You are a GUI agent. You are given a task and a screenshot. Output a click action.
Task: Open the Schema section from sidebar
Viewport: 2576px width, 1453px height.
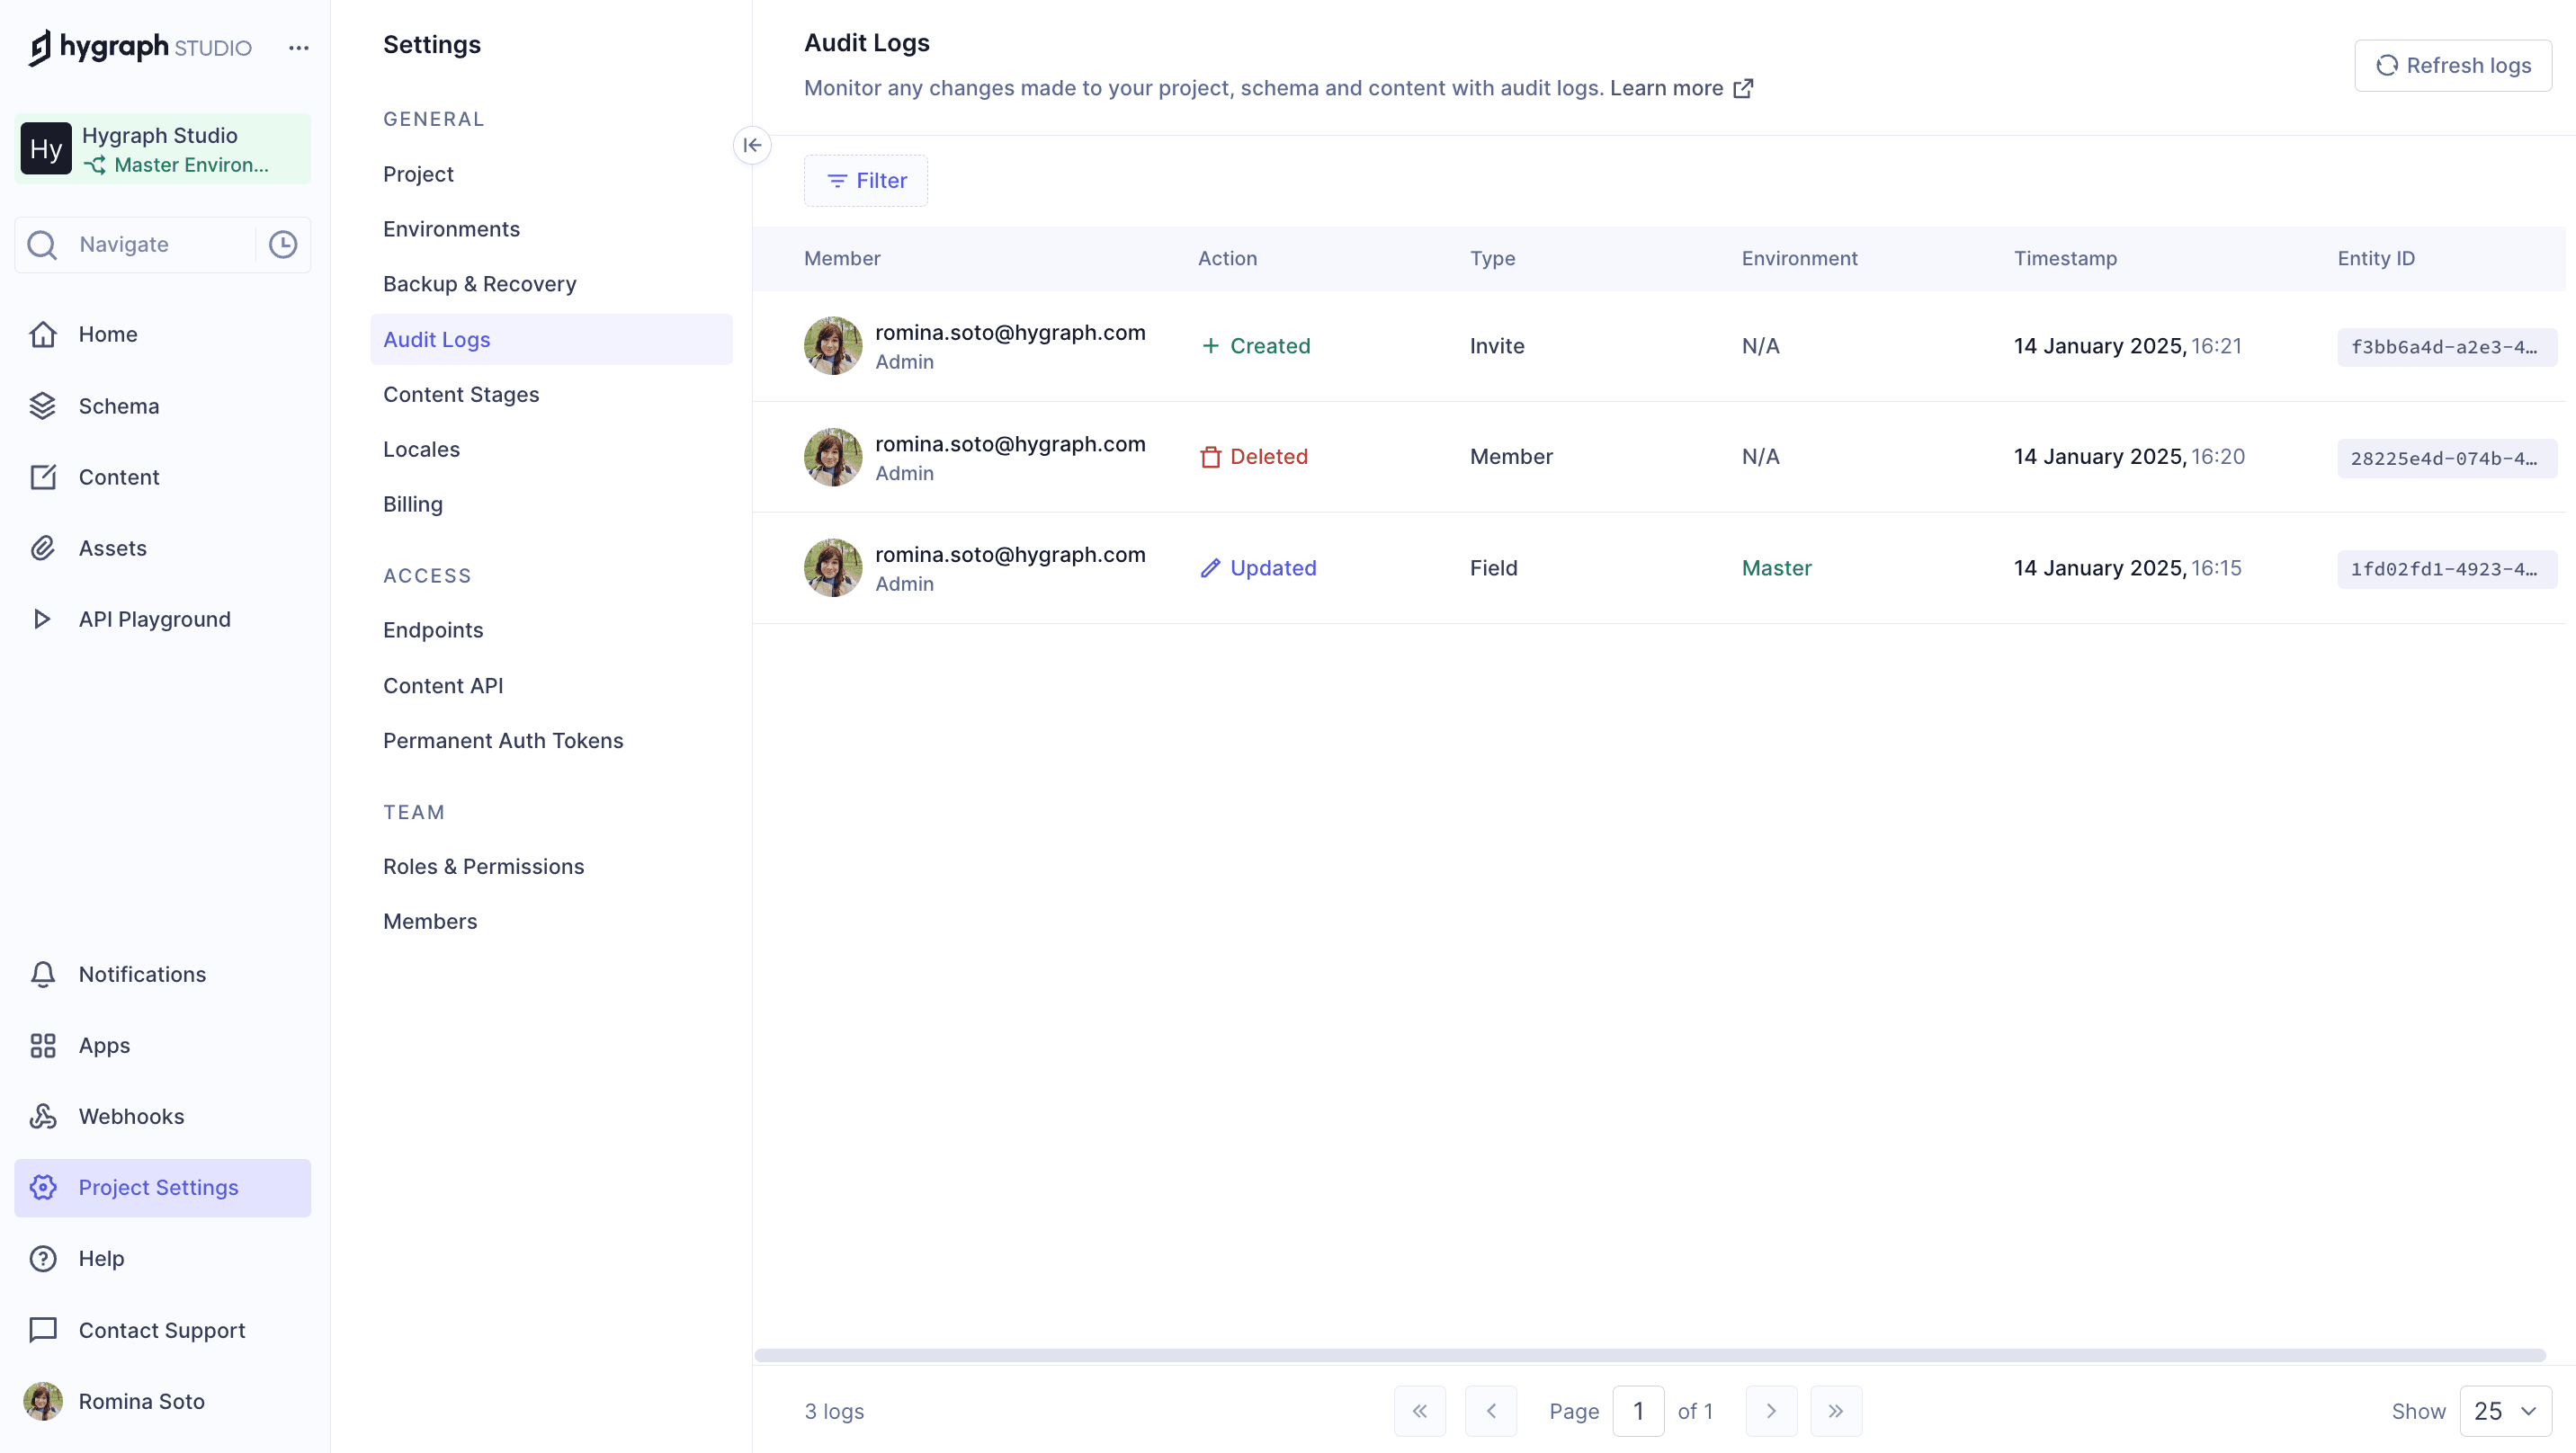119,405
